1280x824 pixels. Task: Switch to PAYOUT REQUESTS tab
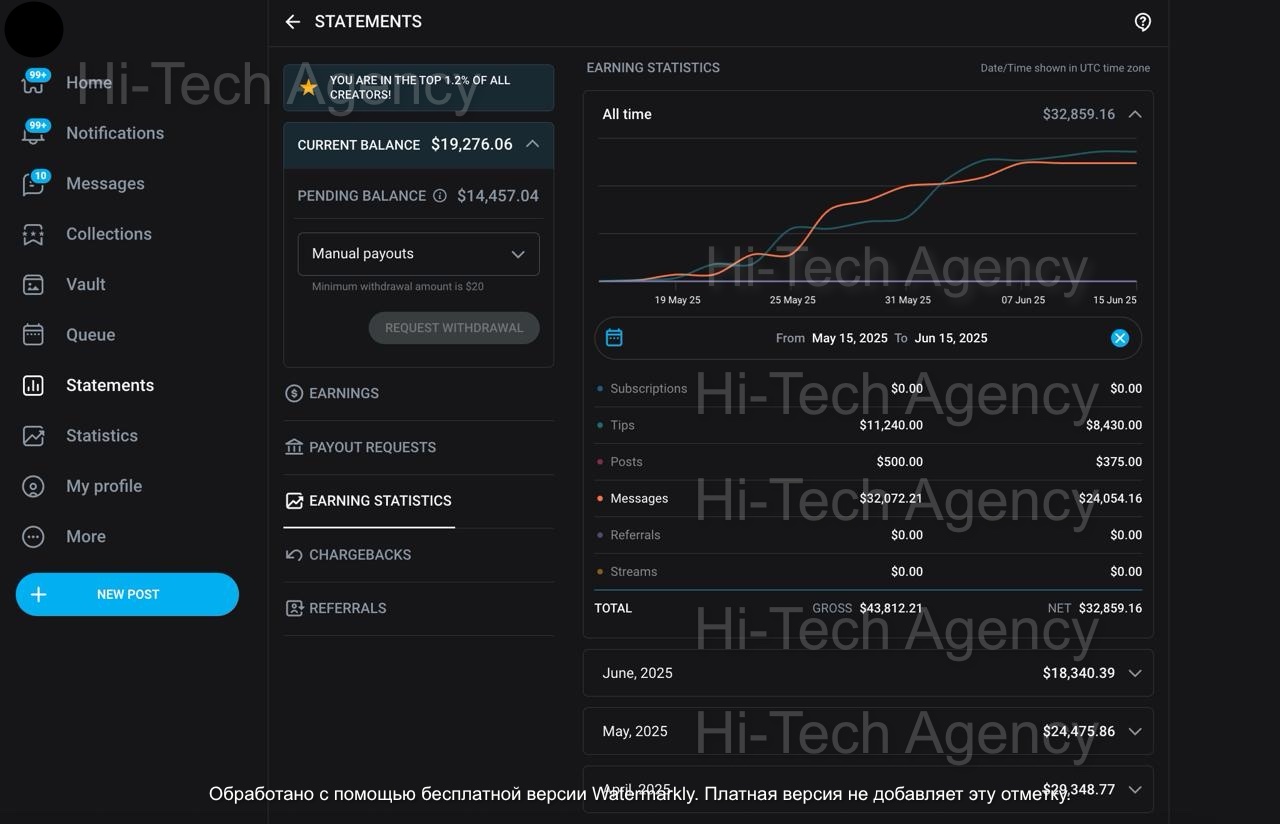click(x=372, y=447)
